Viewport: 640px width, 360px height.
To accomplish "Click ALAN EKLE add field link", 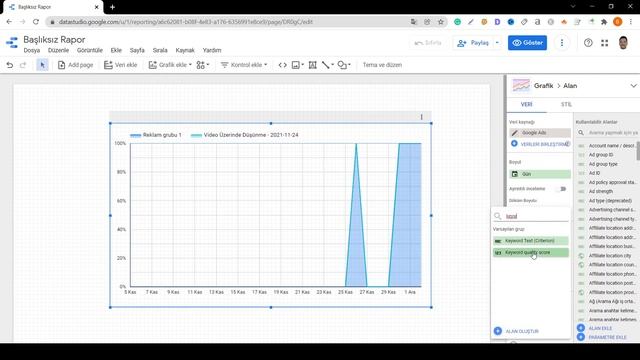I will pyautogui.click(x=595, y=328).
